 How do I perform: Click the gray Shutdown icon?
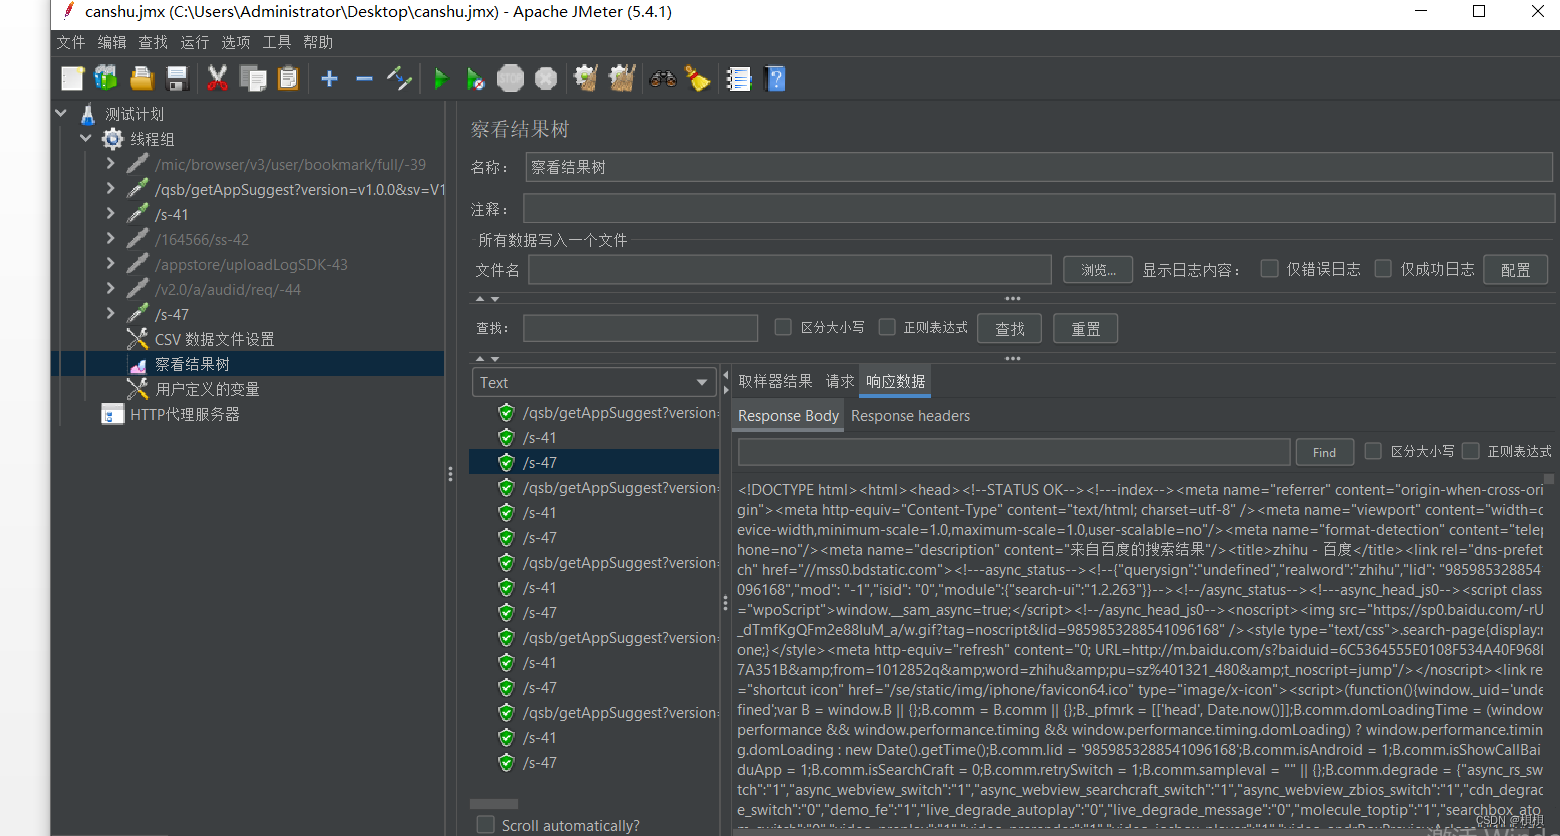click(x=546, y=78)
